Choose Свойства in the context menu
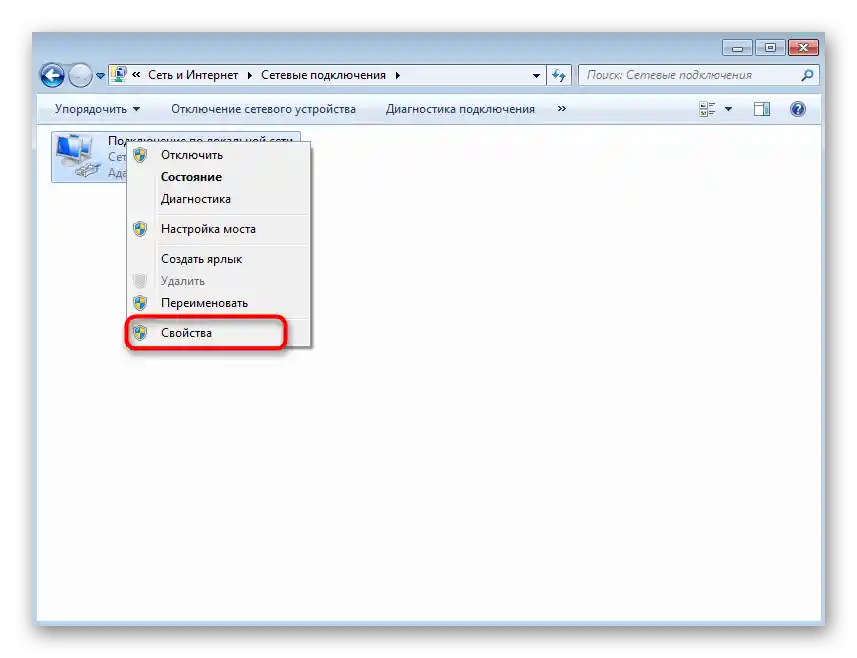Image resolution: width=857 pixels, height=658 pixels. tap(218, 333)
